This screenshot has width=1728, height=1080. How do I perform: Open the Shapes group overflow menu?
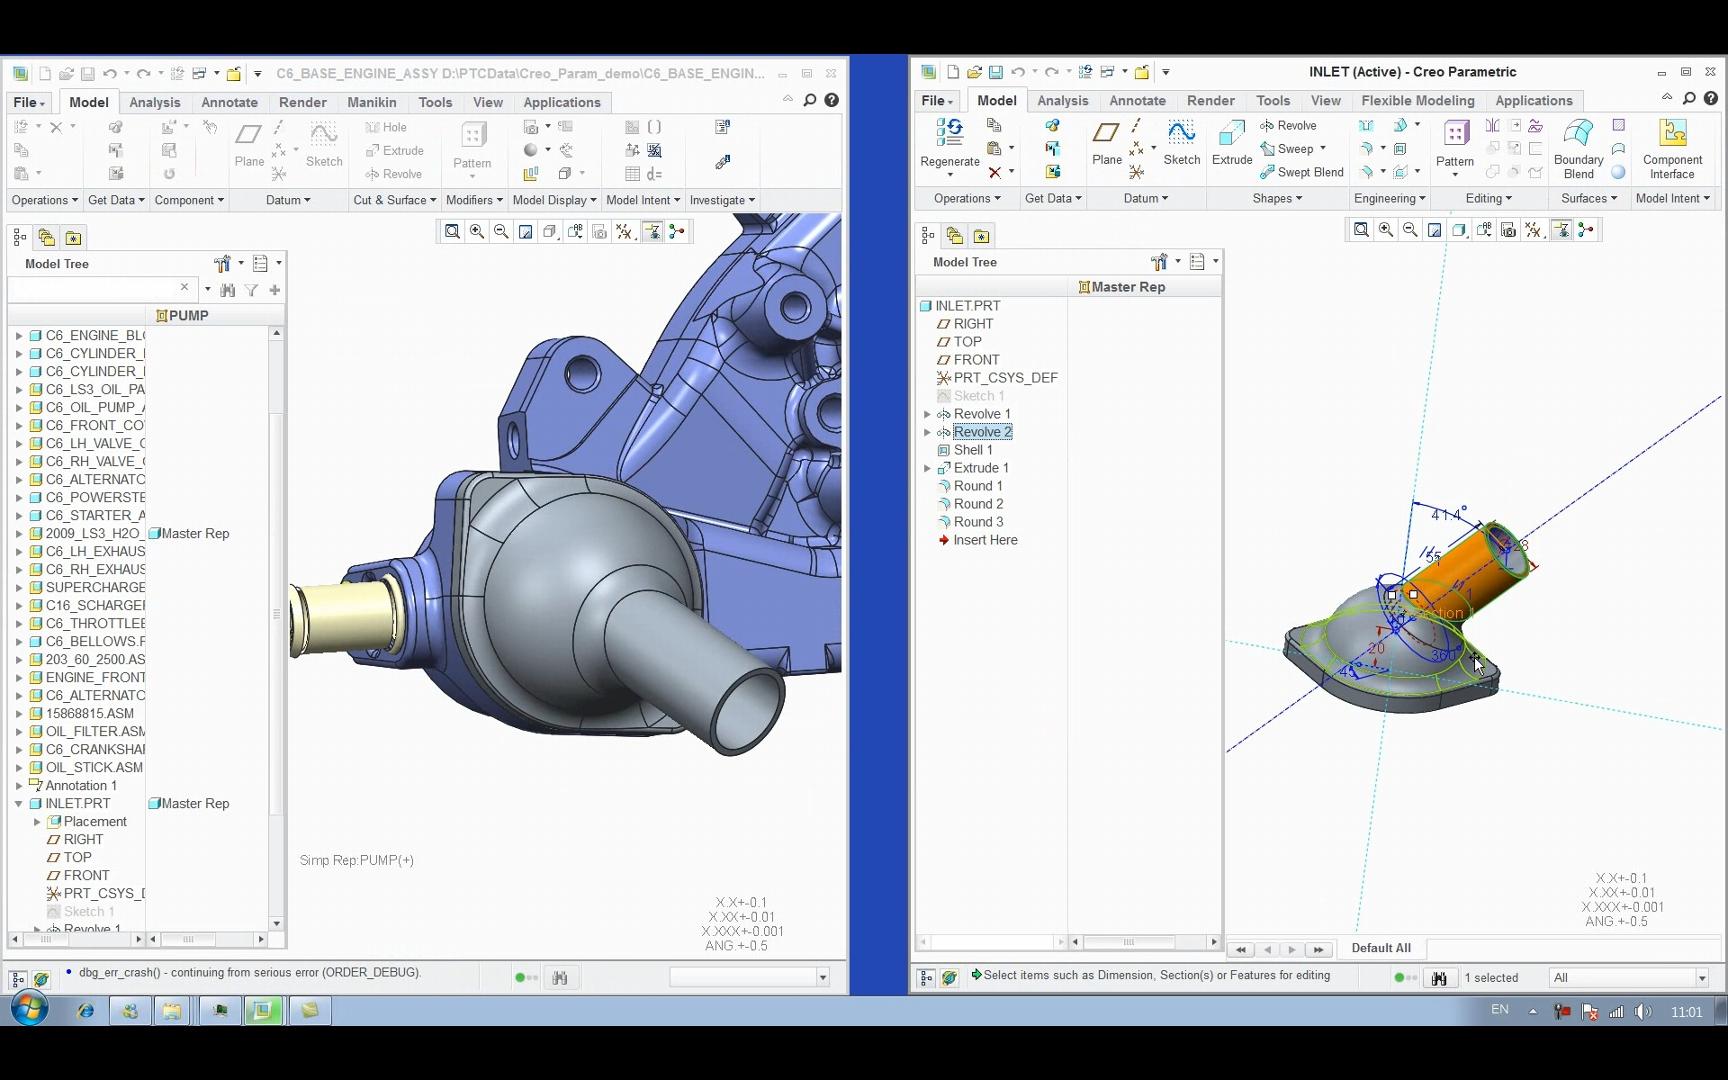tap(1277, 198)
